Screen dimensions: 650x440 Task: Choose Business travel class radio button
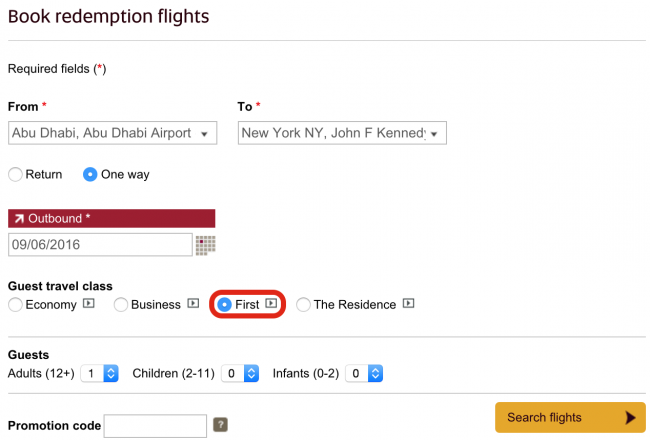[121, 305]
